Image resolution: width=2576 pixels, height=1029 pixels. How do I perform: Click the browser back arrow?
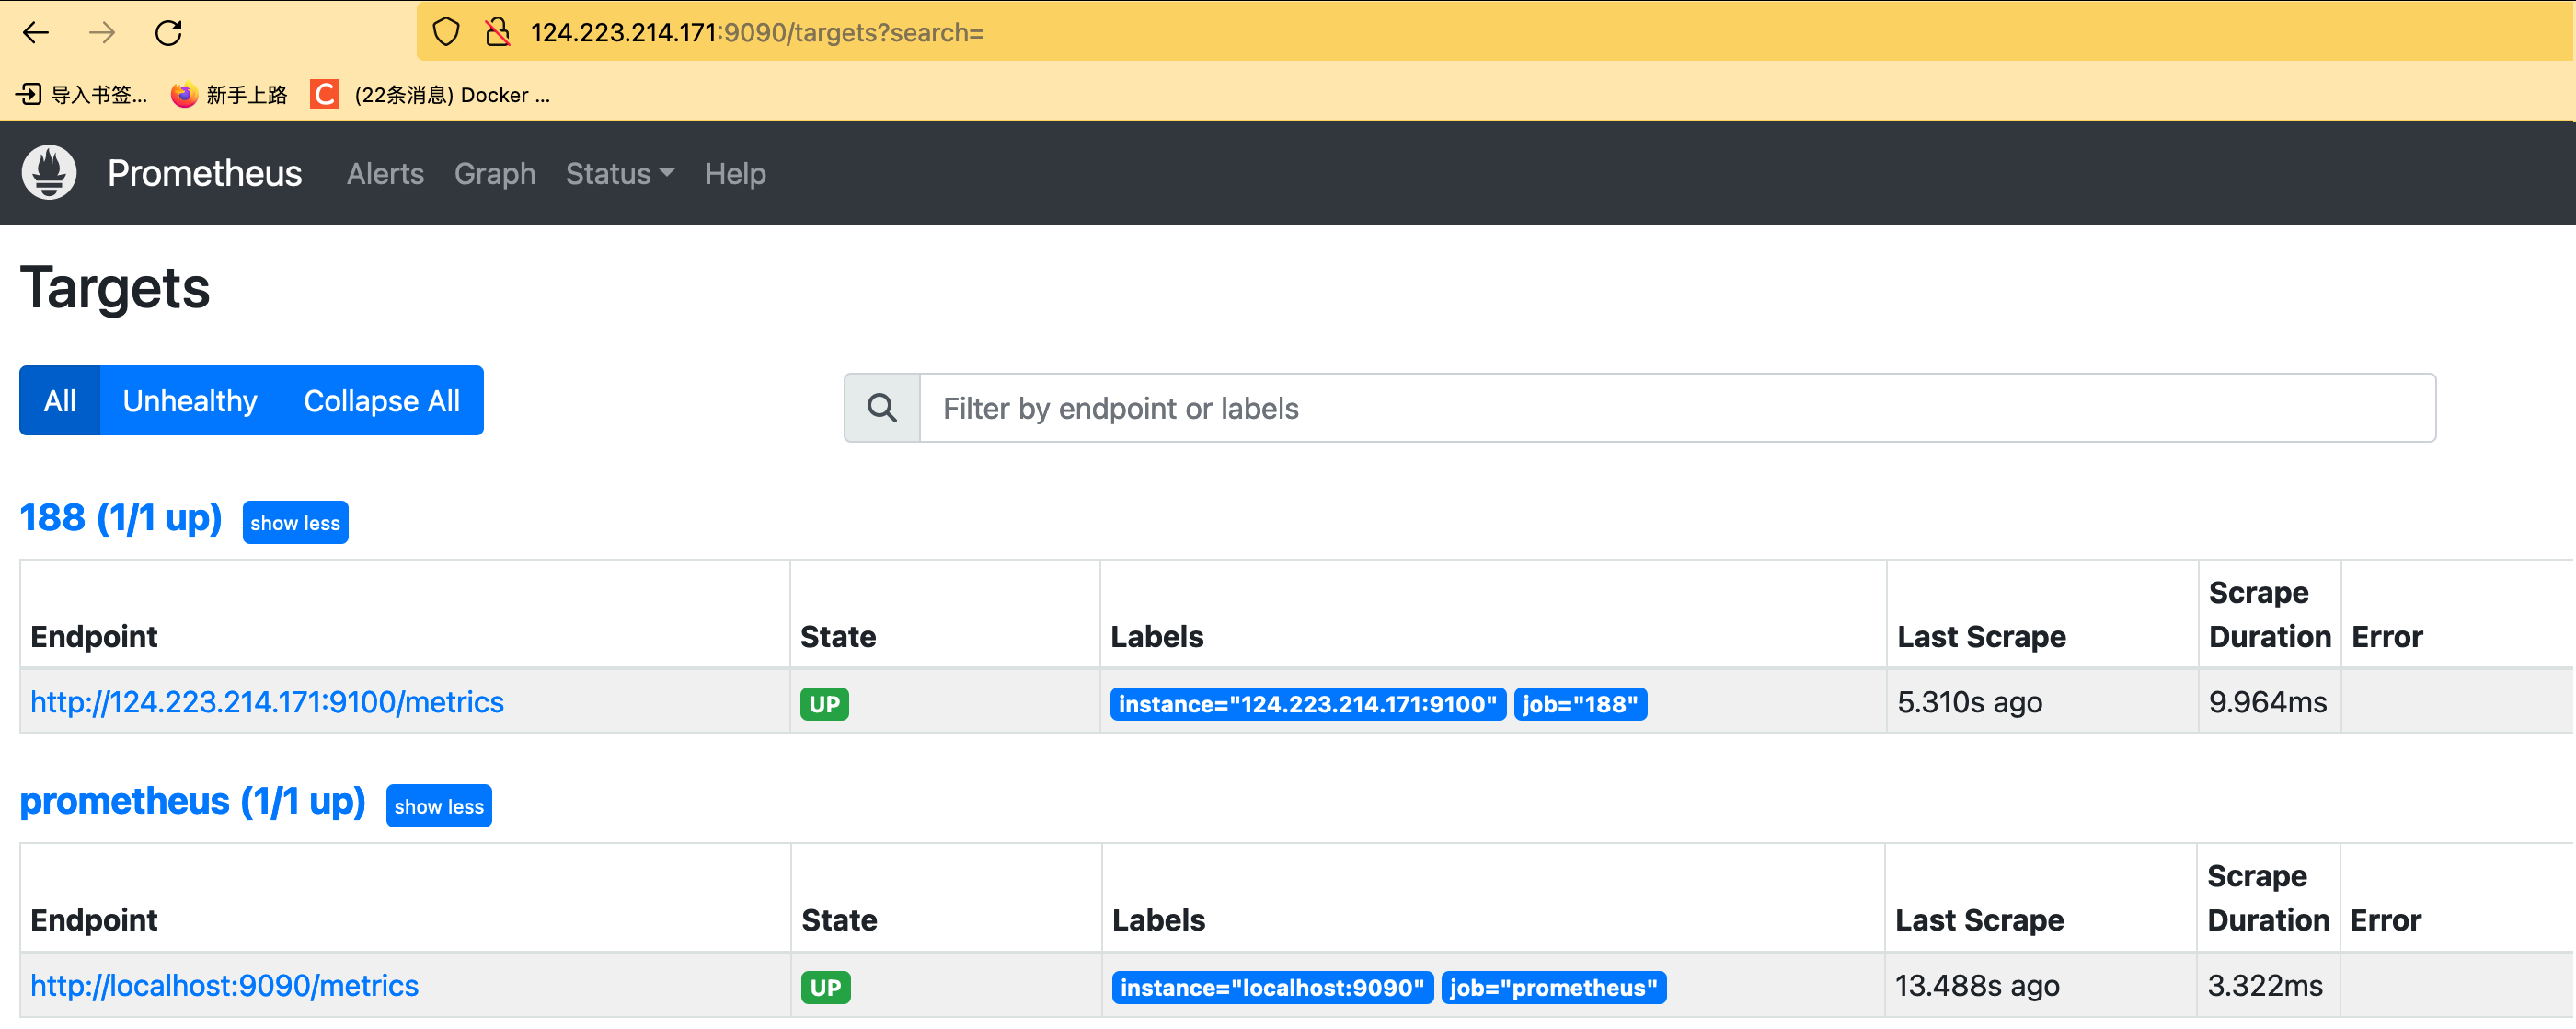[x=36, y=33]
